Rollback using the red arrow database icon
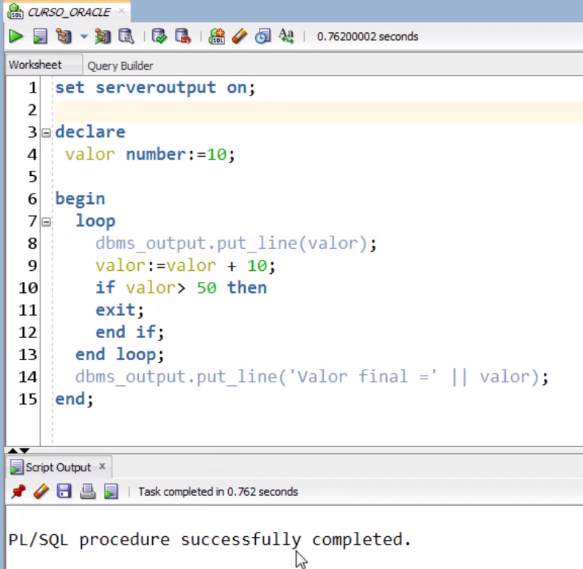Screen dimensions: 583x569 coord(183,36)
